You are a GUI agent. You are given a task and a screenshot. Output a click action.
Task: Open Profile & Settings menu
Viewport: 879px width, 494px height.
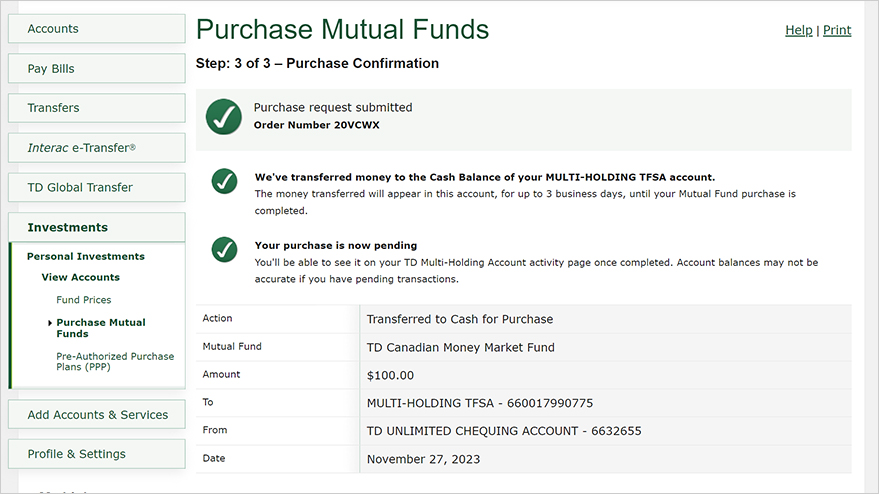(x=96, y=454)
